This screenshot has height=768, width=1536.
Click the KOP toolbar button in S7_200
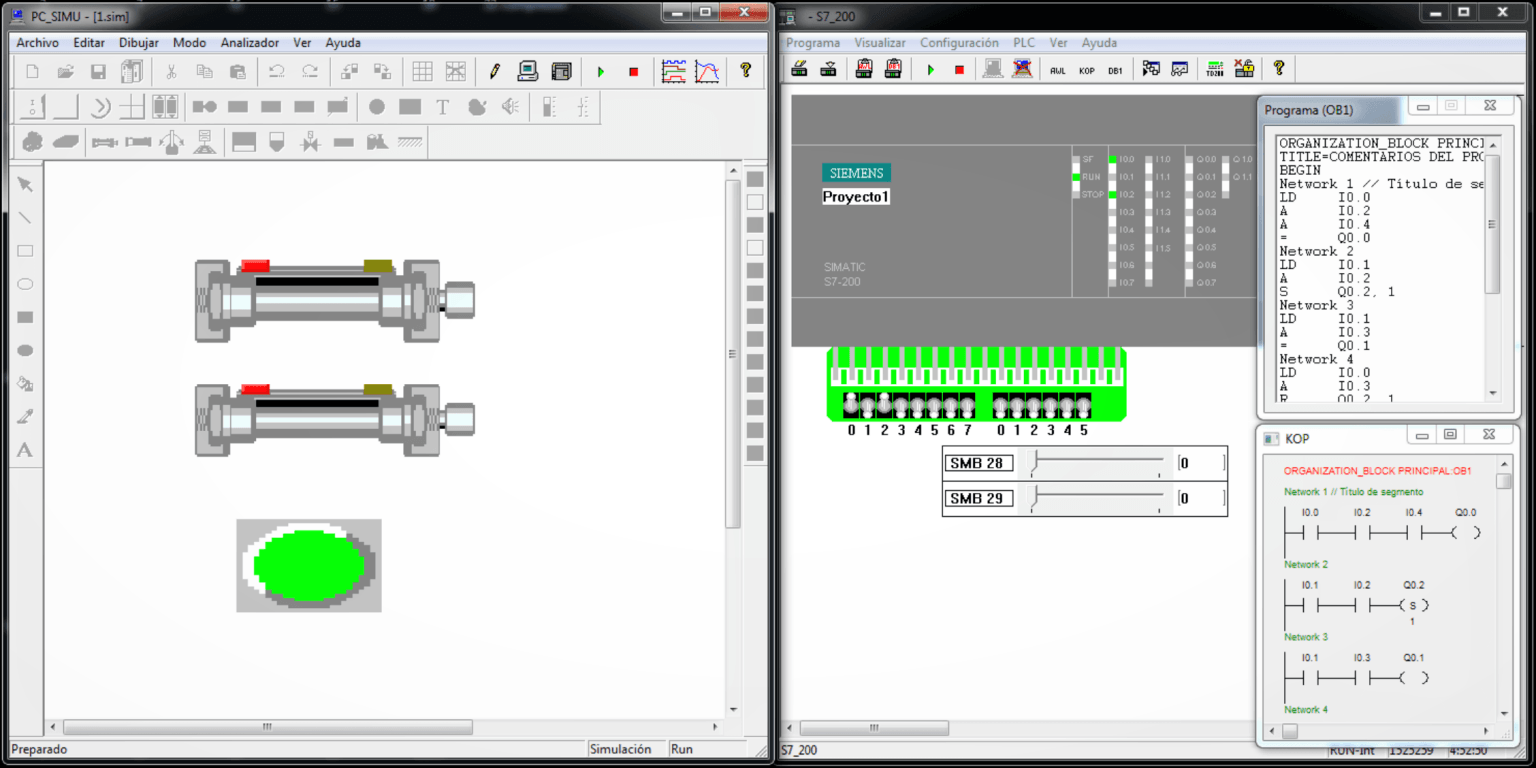point(1087,70)
